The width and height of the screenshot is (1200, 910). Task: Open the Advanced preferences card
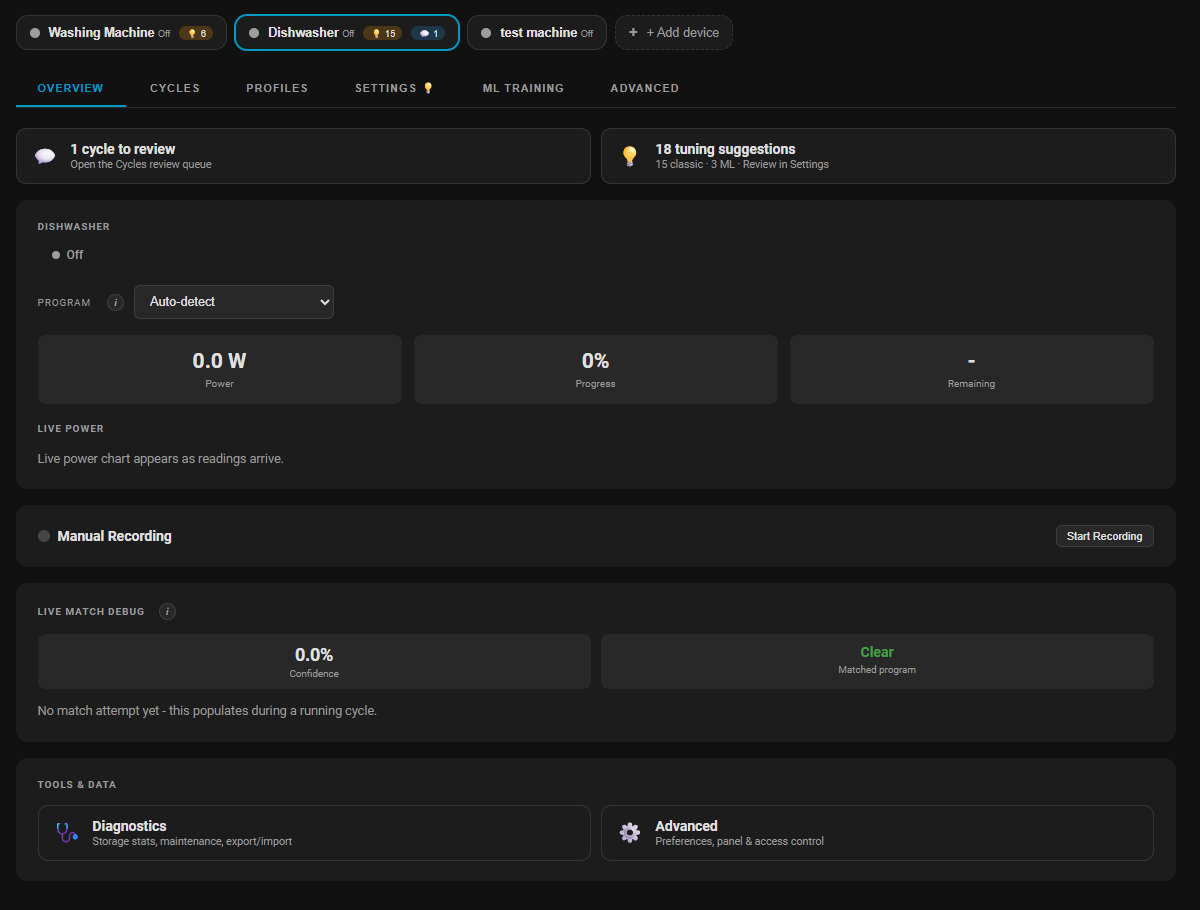[877, 833]
